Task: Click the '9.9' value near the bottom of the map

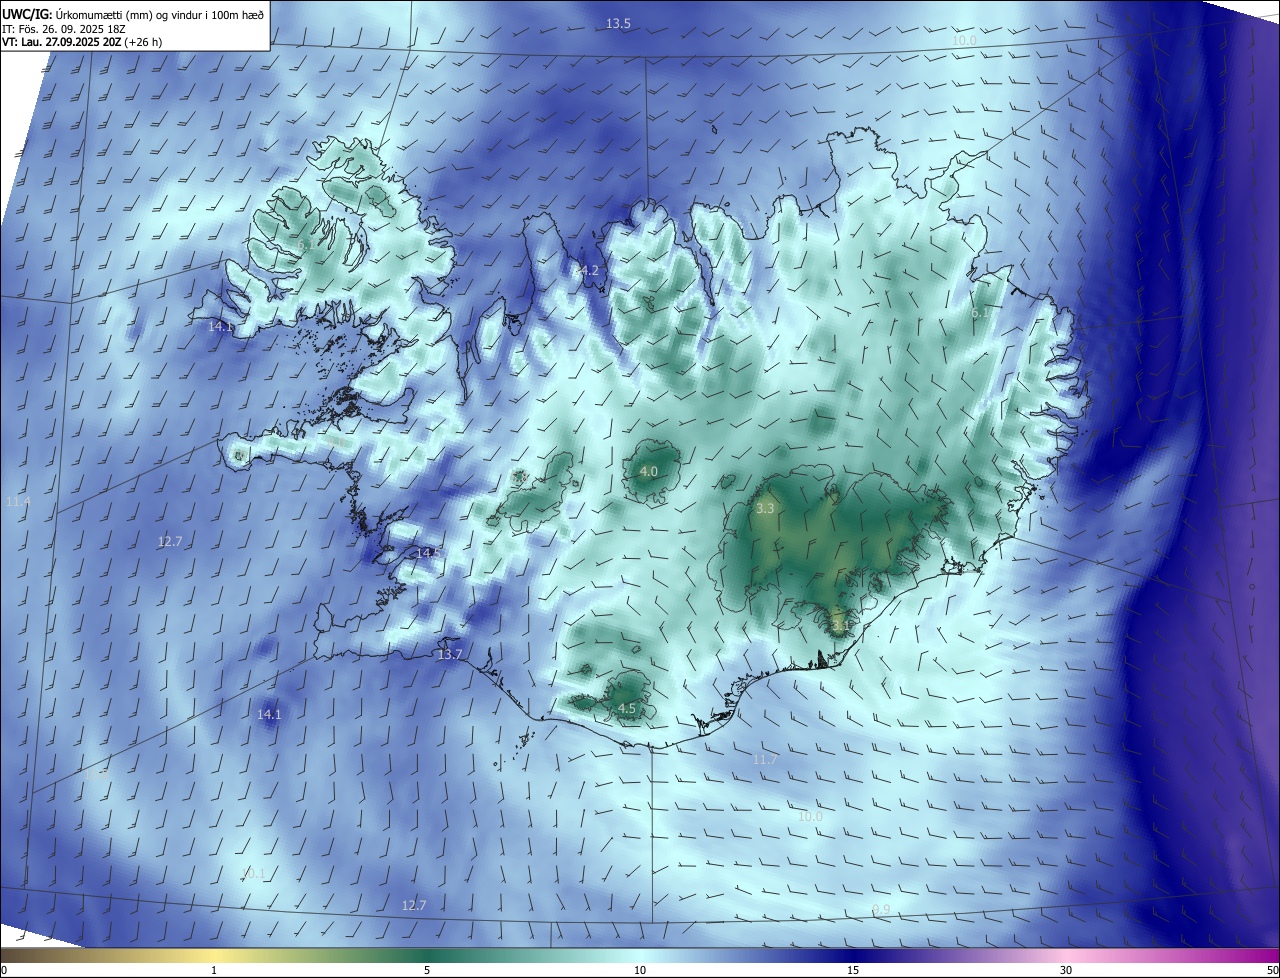Action: tap(881, 909)
